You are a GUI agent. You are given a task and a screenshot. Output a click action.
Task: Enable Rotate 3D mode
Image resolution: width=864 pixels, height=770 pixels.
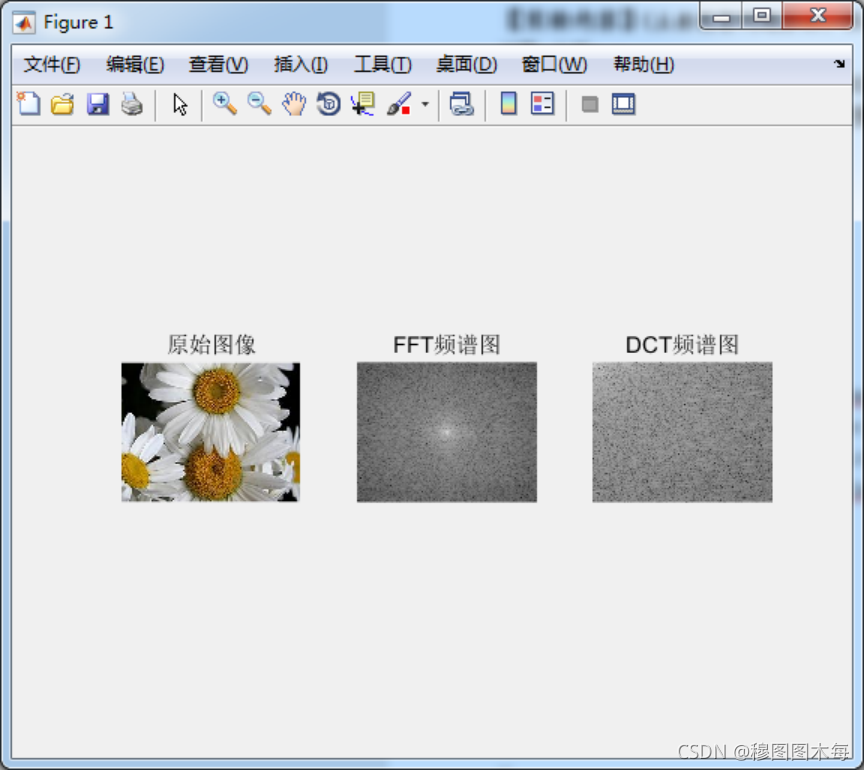click(328, 103)
